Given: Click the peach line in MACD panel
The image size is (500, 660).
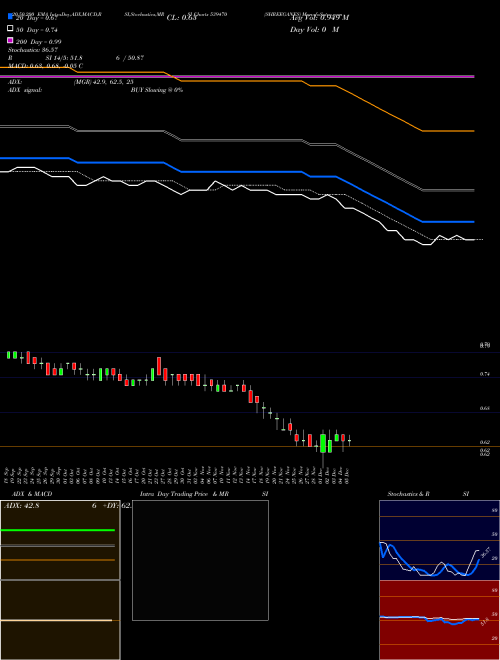Looking at the screenshot, I should [x=56, y=620].
